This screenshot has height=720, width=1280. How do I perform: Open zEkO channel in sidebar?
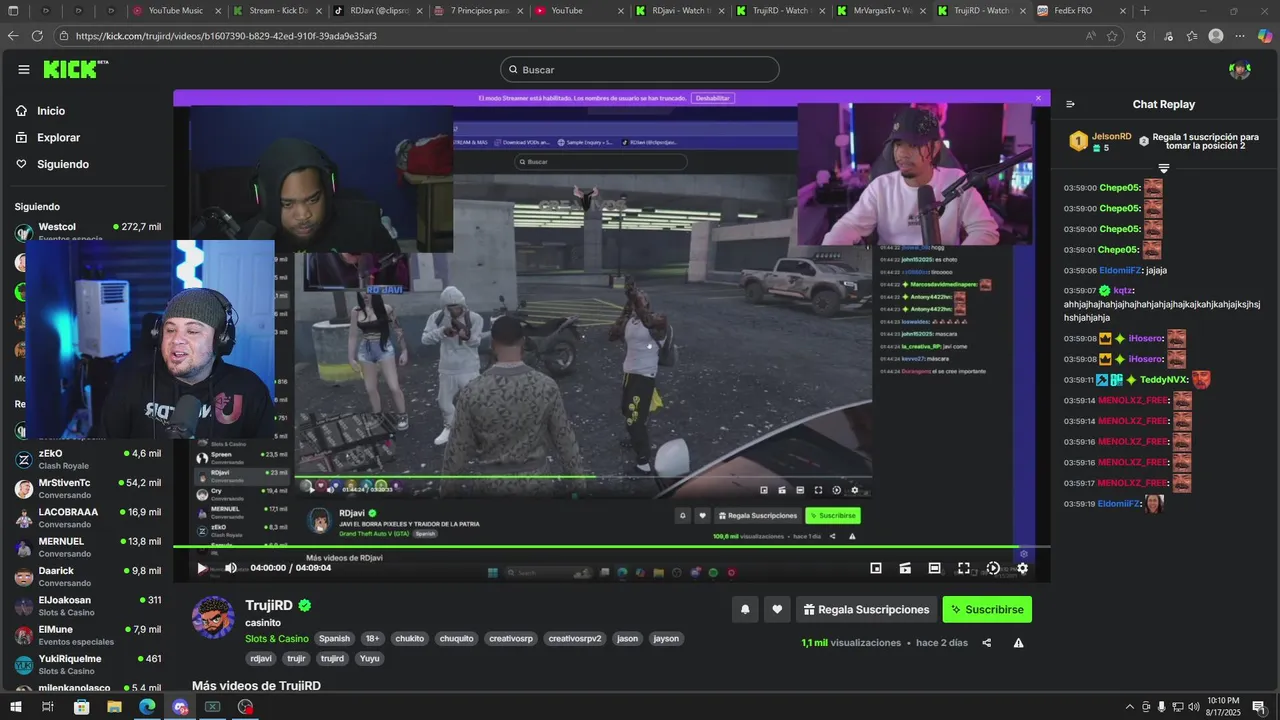(x=88, y=459)
